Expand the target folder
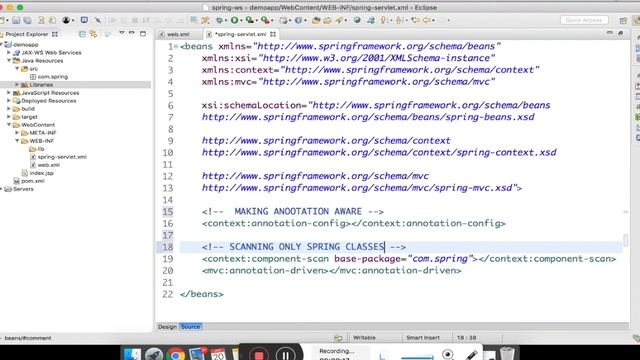The height and width of the screenshot is (360, 640). pos(9,117)
